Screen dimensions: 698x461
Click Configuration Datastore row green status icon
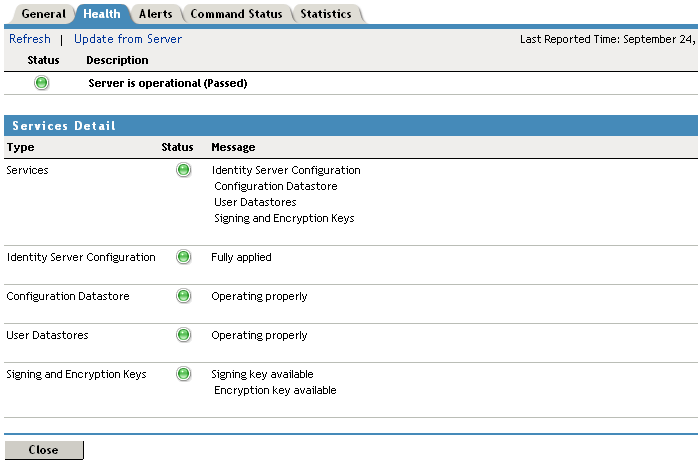pos(183,296)
